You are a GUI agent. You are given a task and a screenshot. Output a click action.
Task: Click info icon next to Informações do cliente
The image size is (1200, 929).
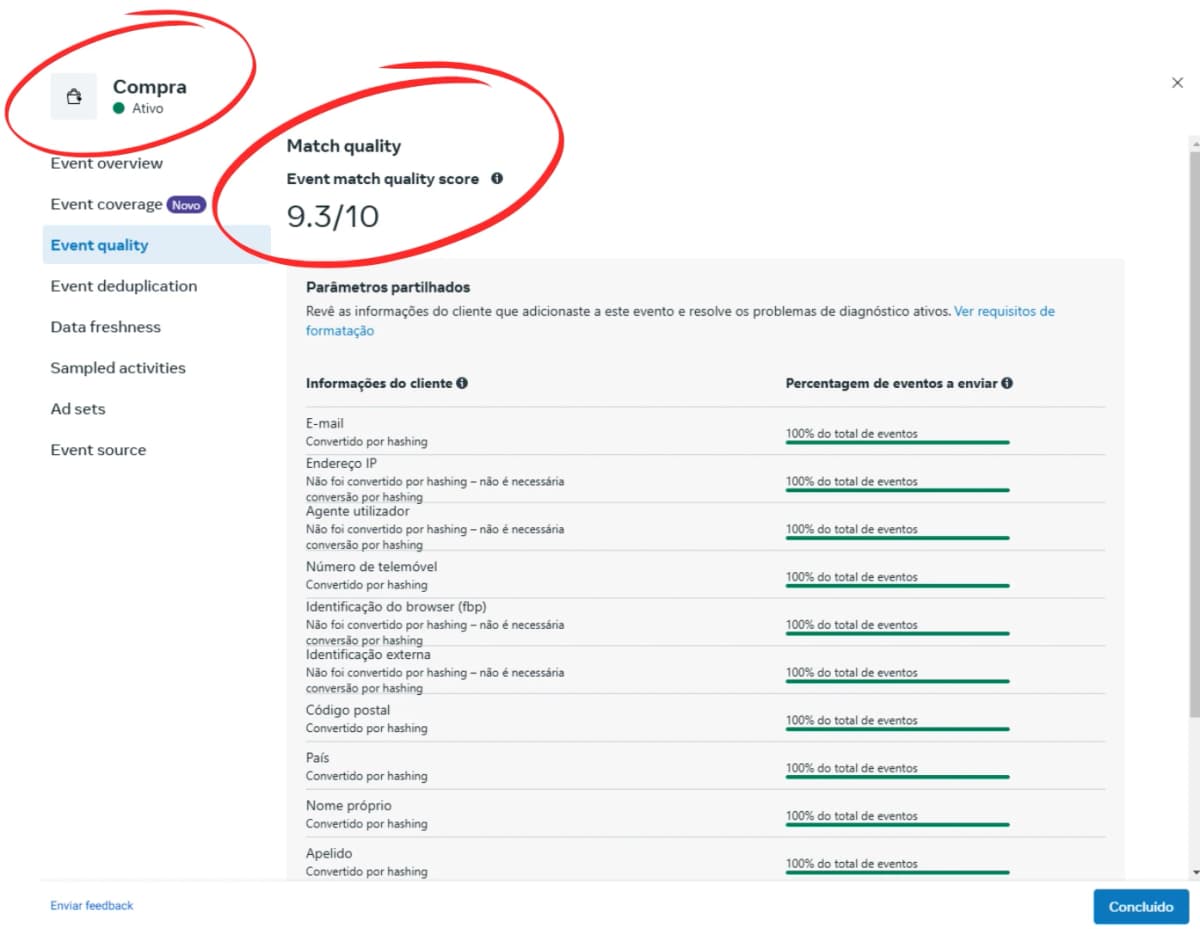click(x=462, y=383)
